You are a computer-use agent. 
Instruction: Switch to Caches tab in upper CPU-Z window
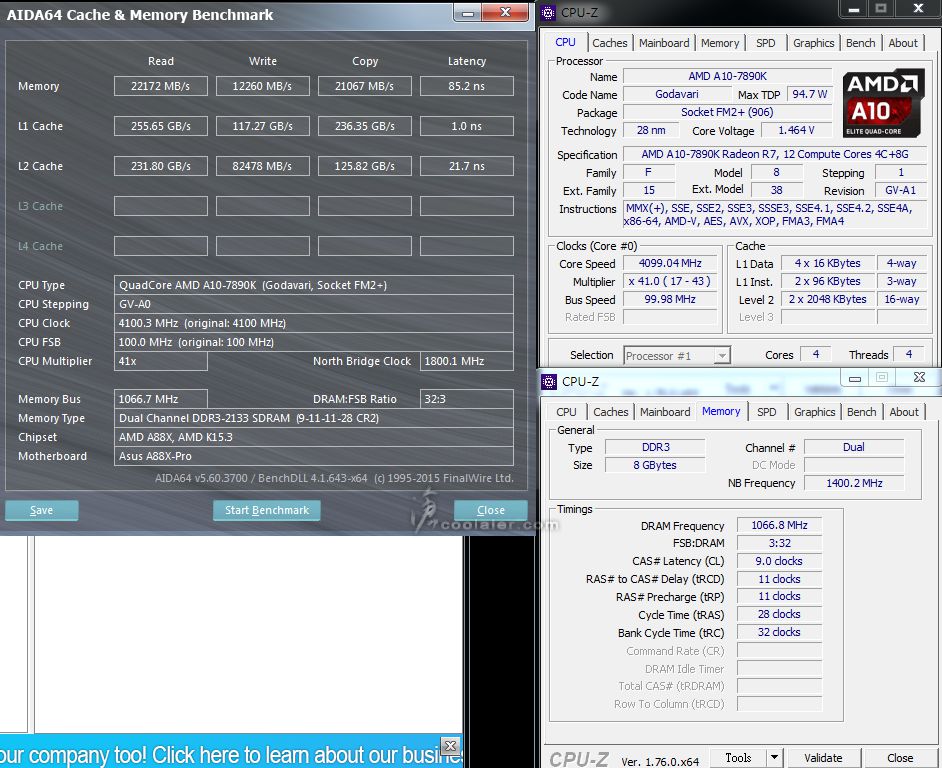click(x=610, y=43)
